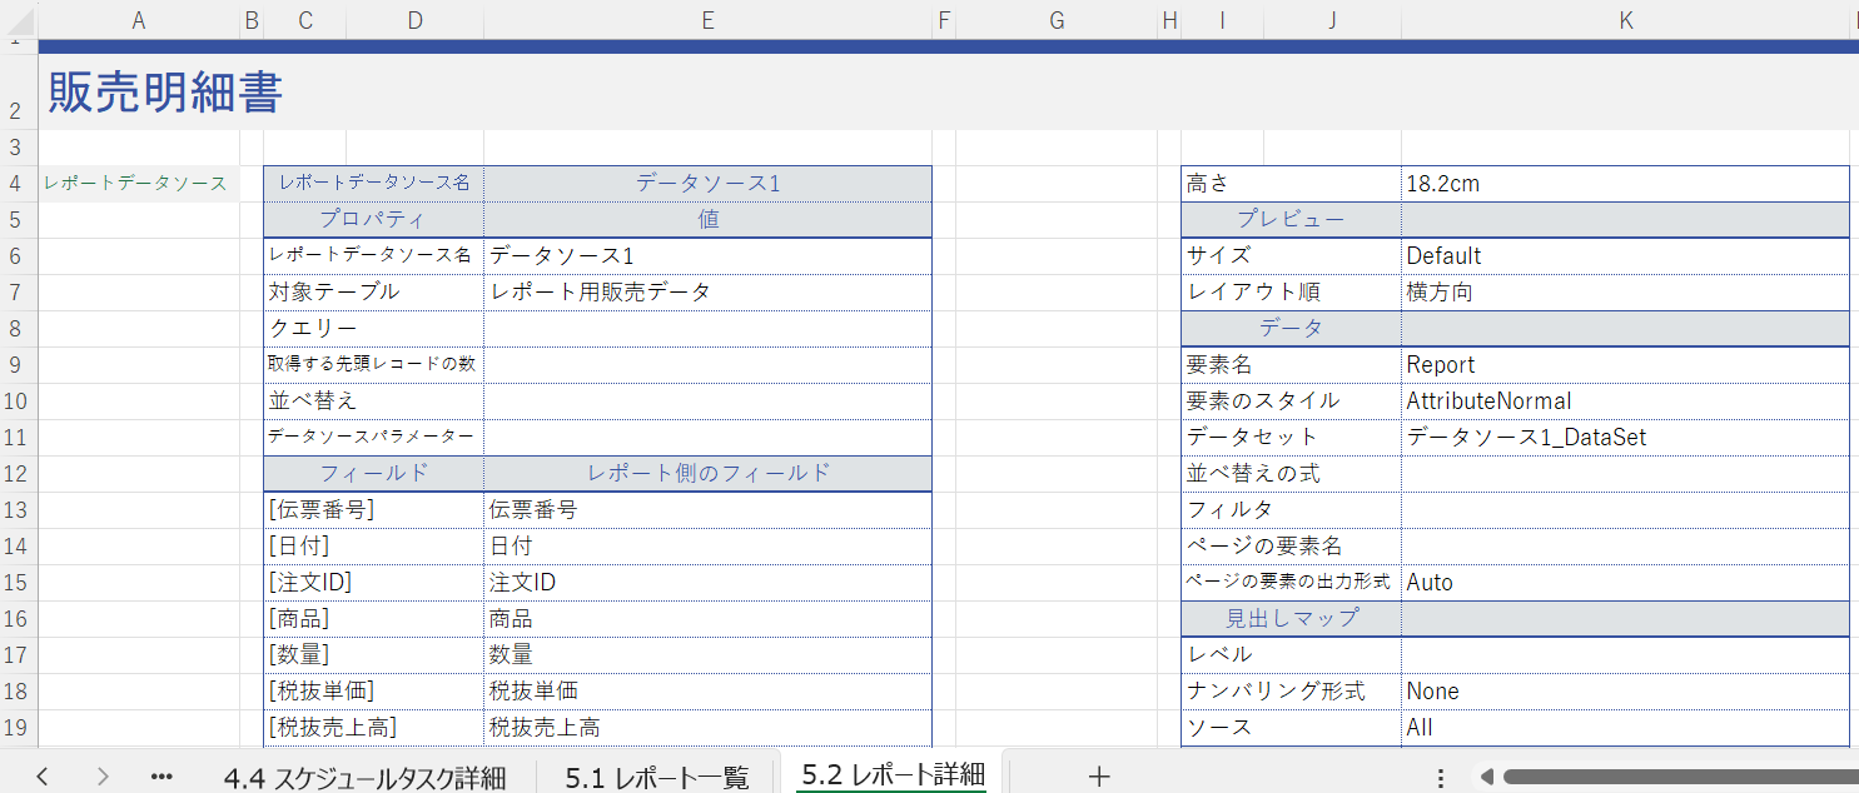The image size is (1859, 793).
Task: Click the horizontal scrollbar left arrow
Action: [1487, 776]
